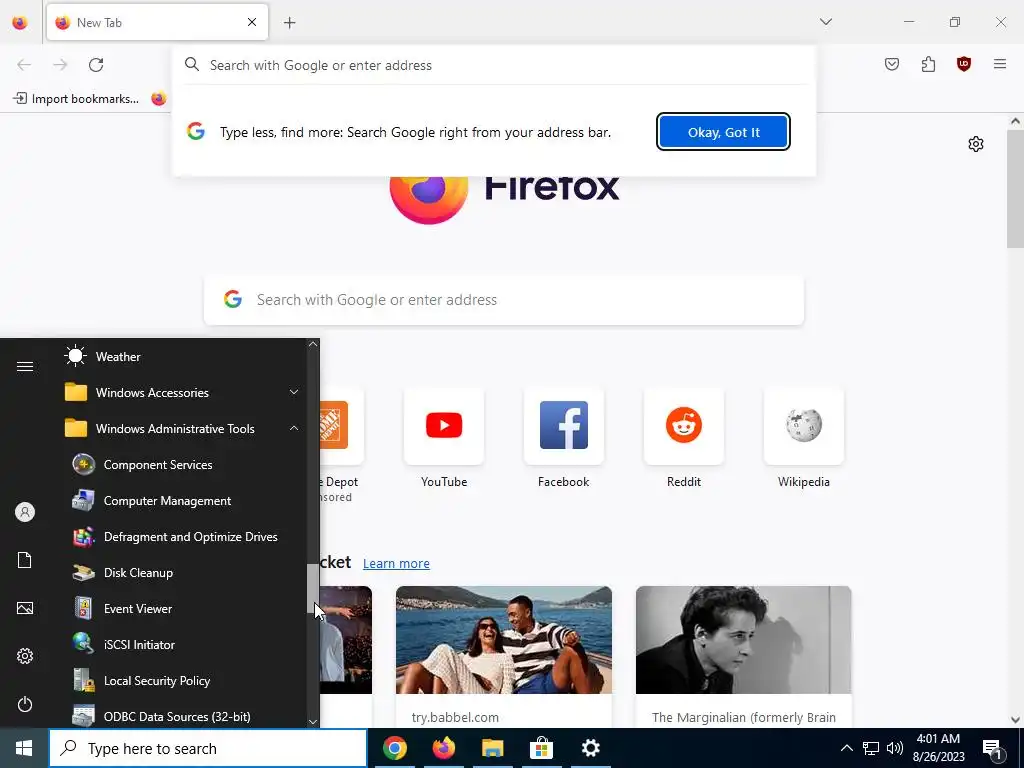Open Google Chrome from the taskbar
The width and height of the screenshot is (1024, 768).
[x=394, y=748]
